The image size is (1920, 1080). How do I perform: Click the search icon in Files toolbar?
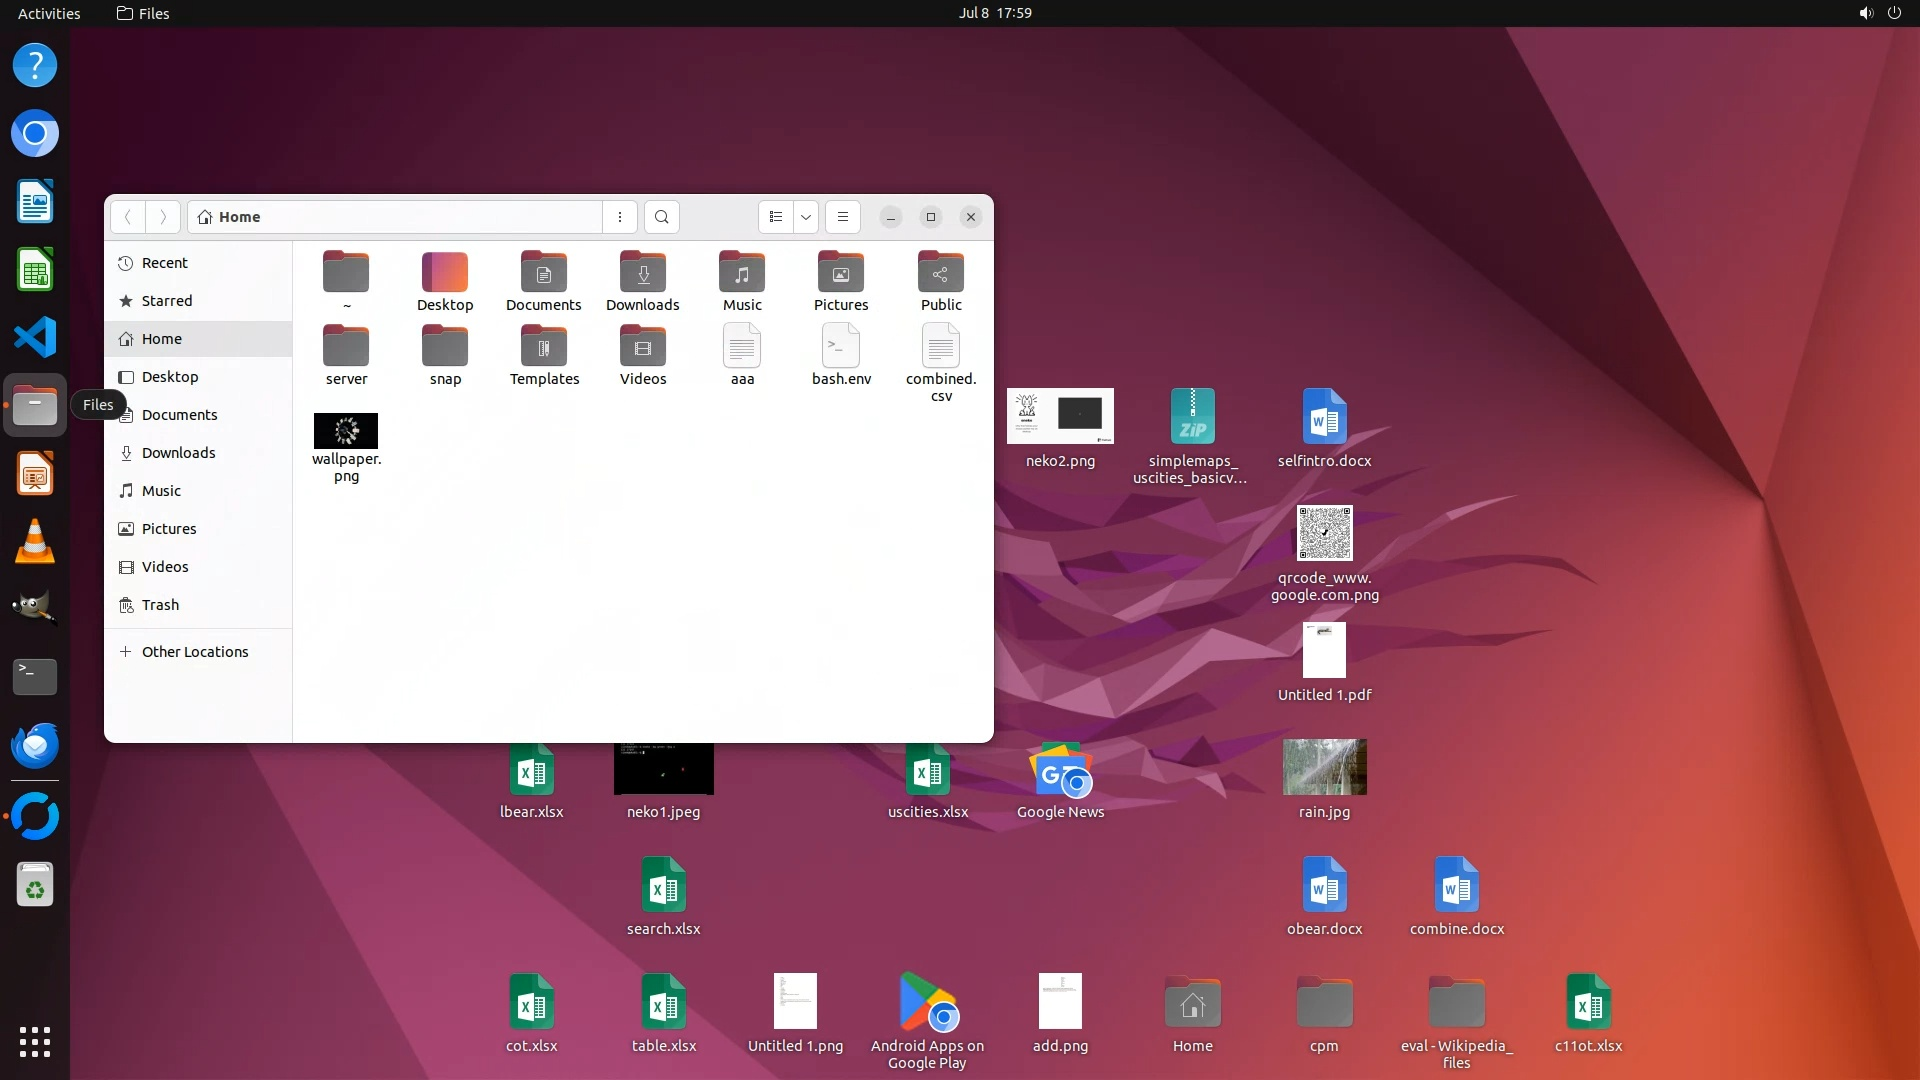pos(661,217)
